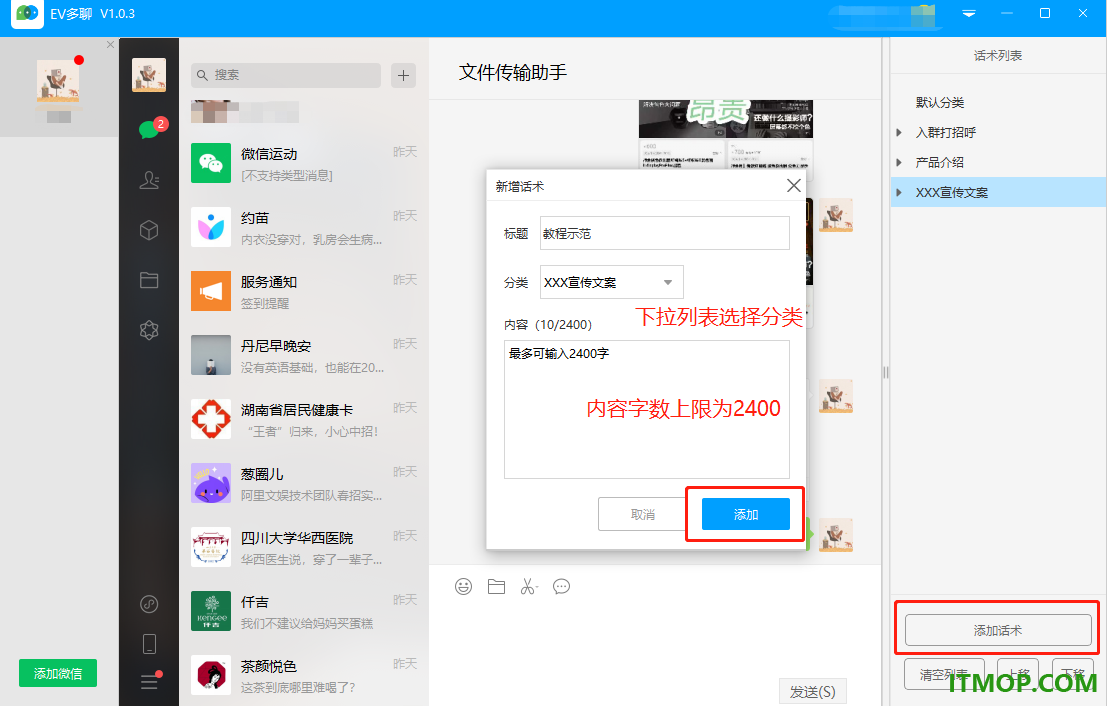Viewport: 1107px width, 706px height.
Task: Click the 清空列表 button
Action: pos(944,674)
